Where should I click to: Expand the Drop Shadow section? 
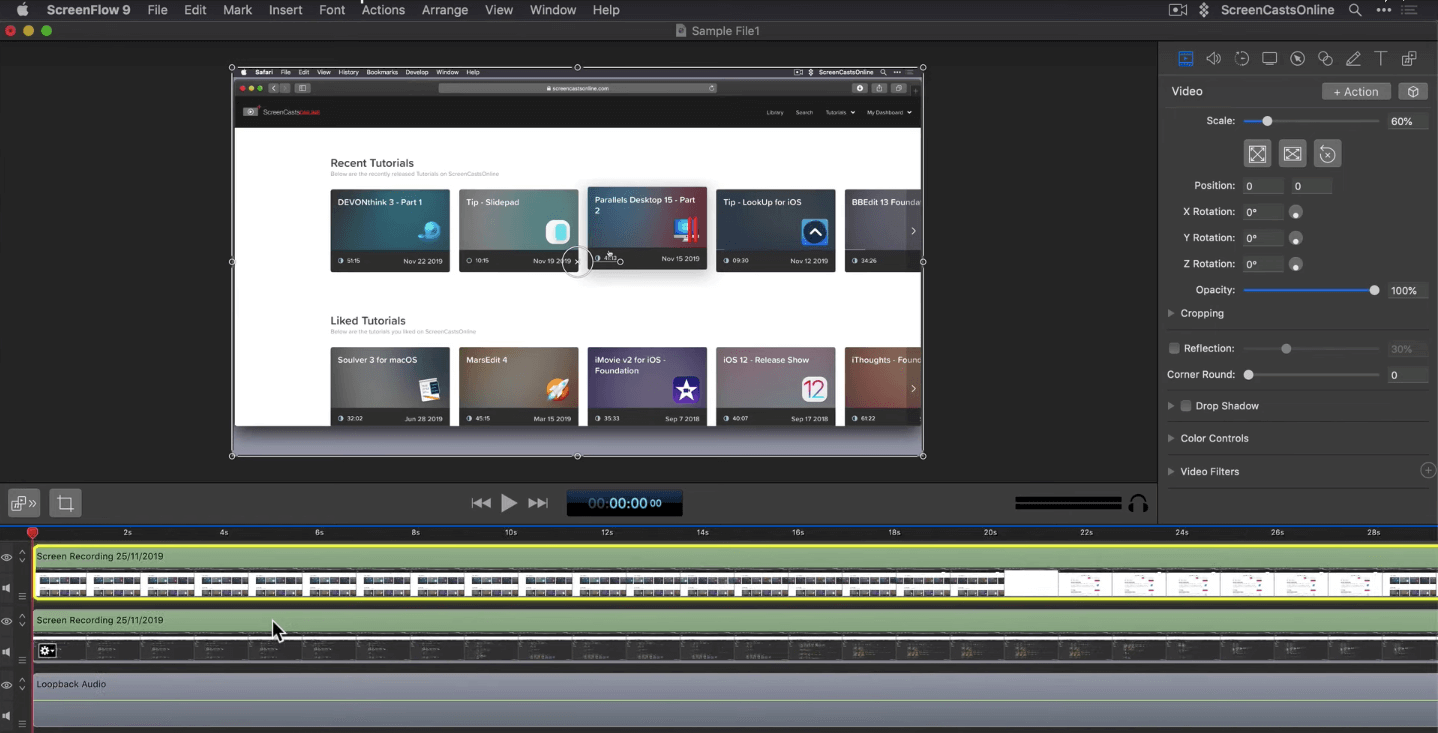click(x=1171, y=406)
